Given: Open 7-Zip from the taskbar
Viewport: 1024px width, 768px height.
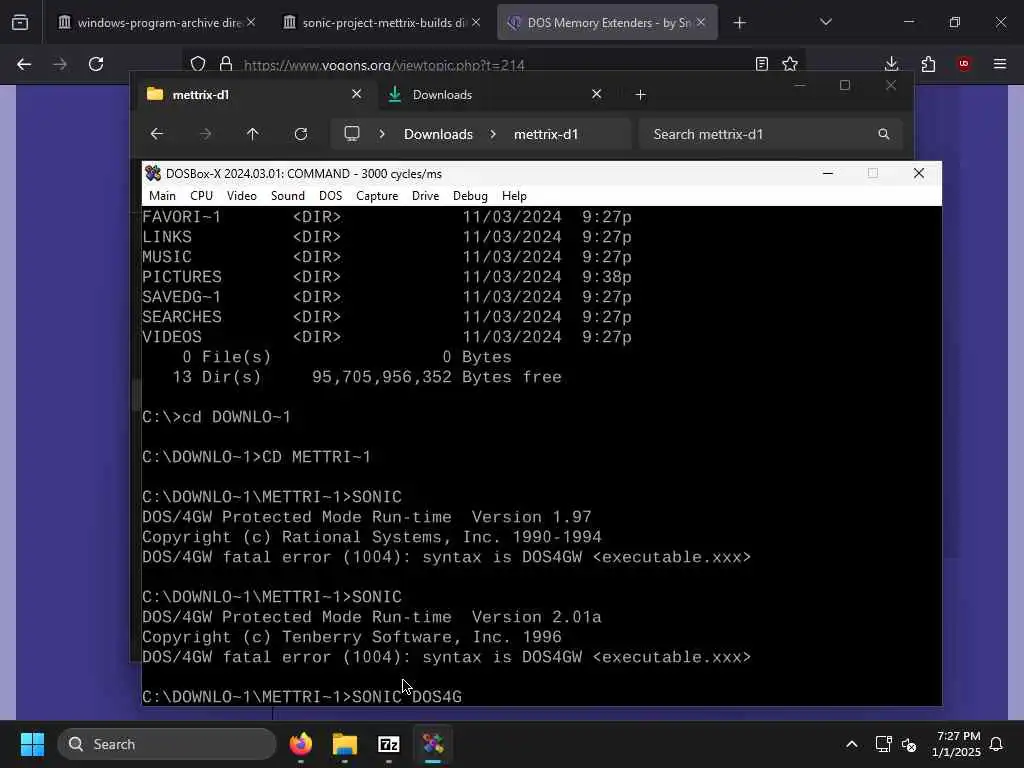Looking at the screenshot, I should pyautogui.click(x=389, y=744).
